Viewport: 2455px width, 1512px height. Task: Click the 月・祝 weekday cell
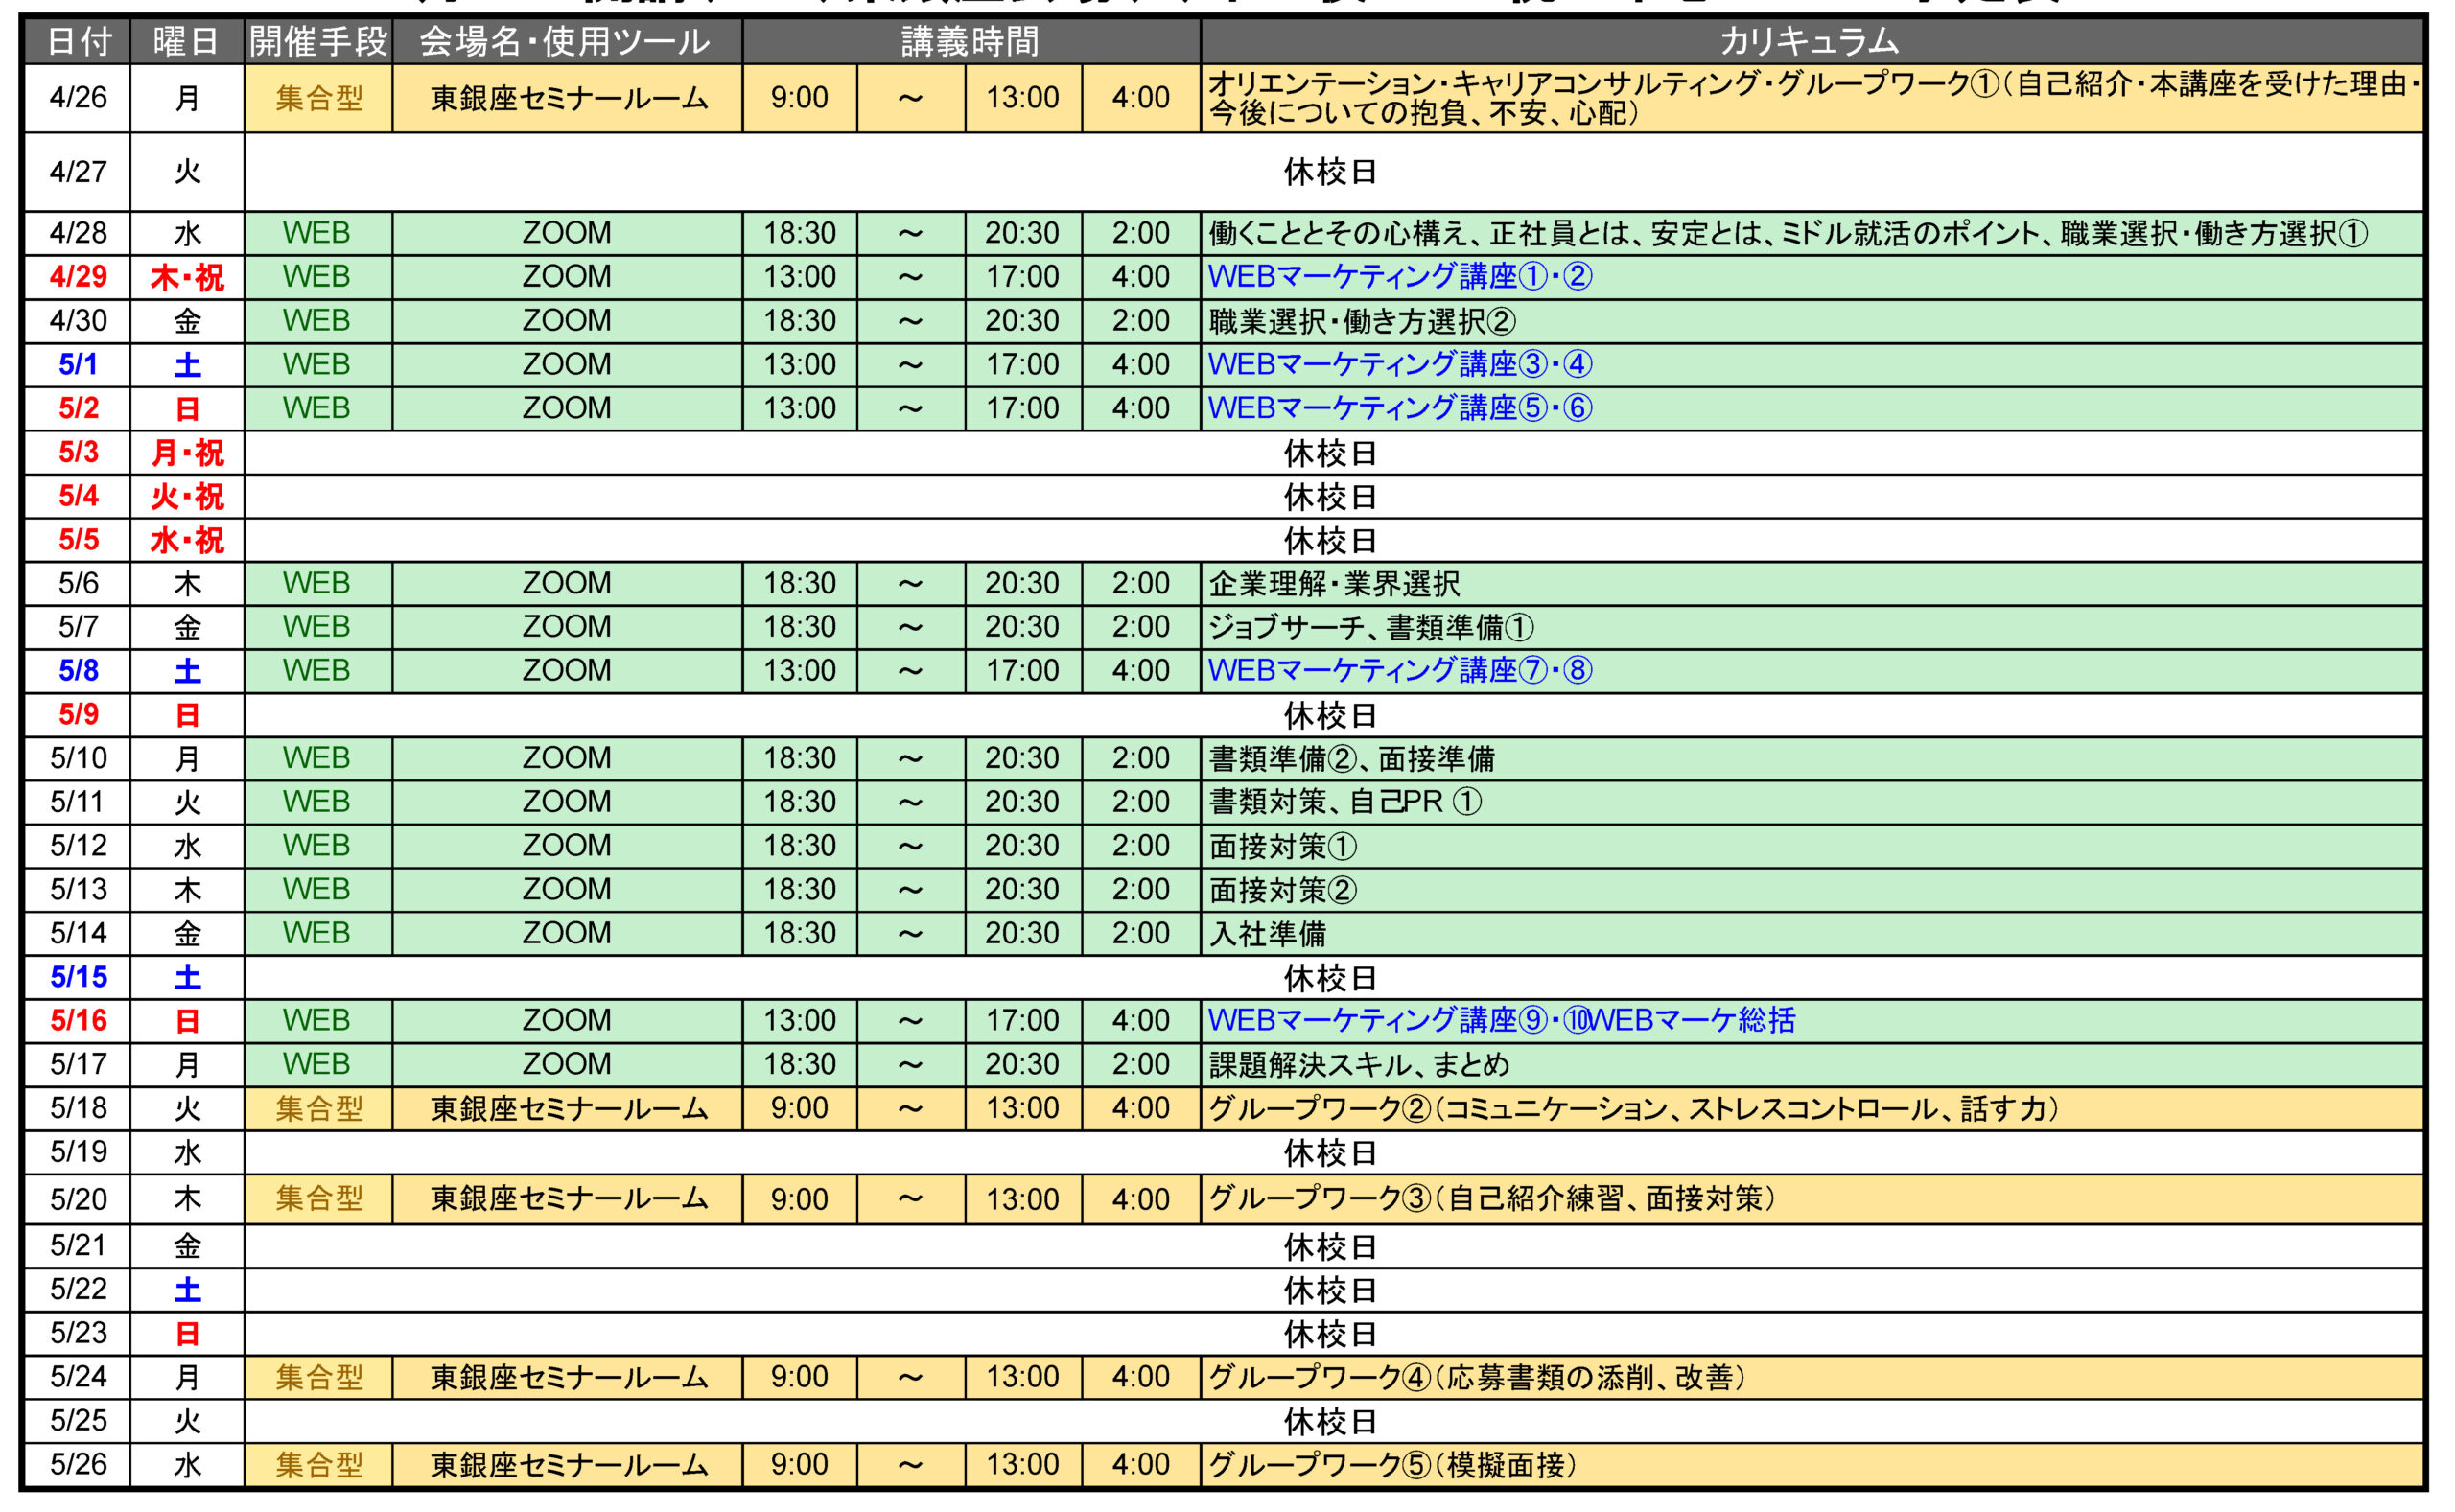pos(187,453)
